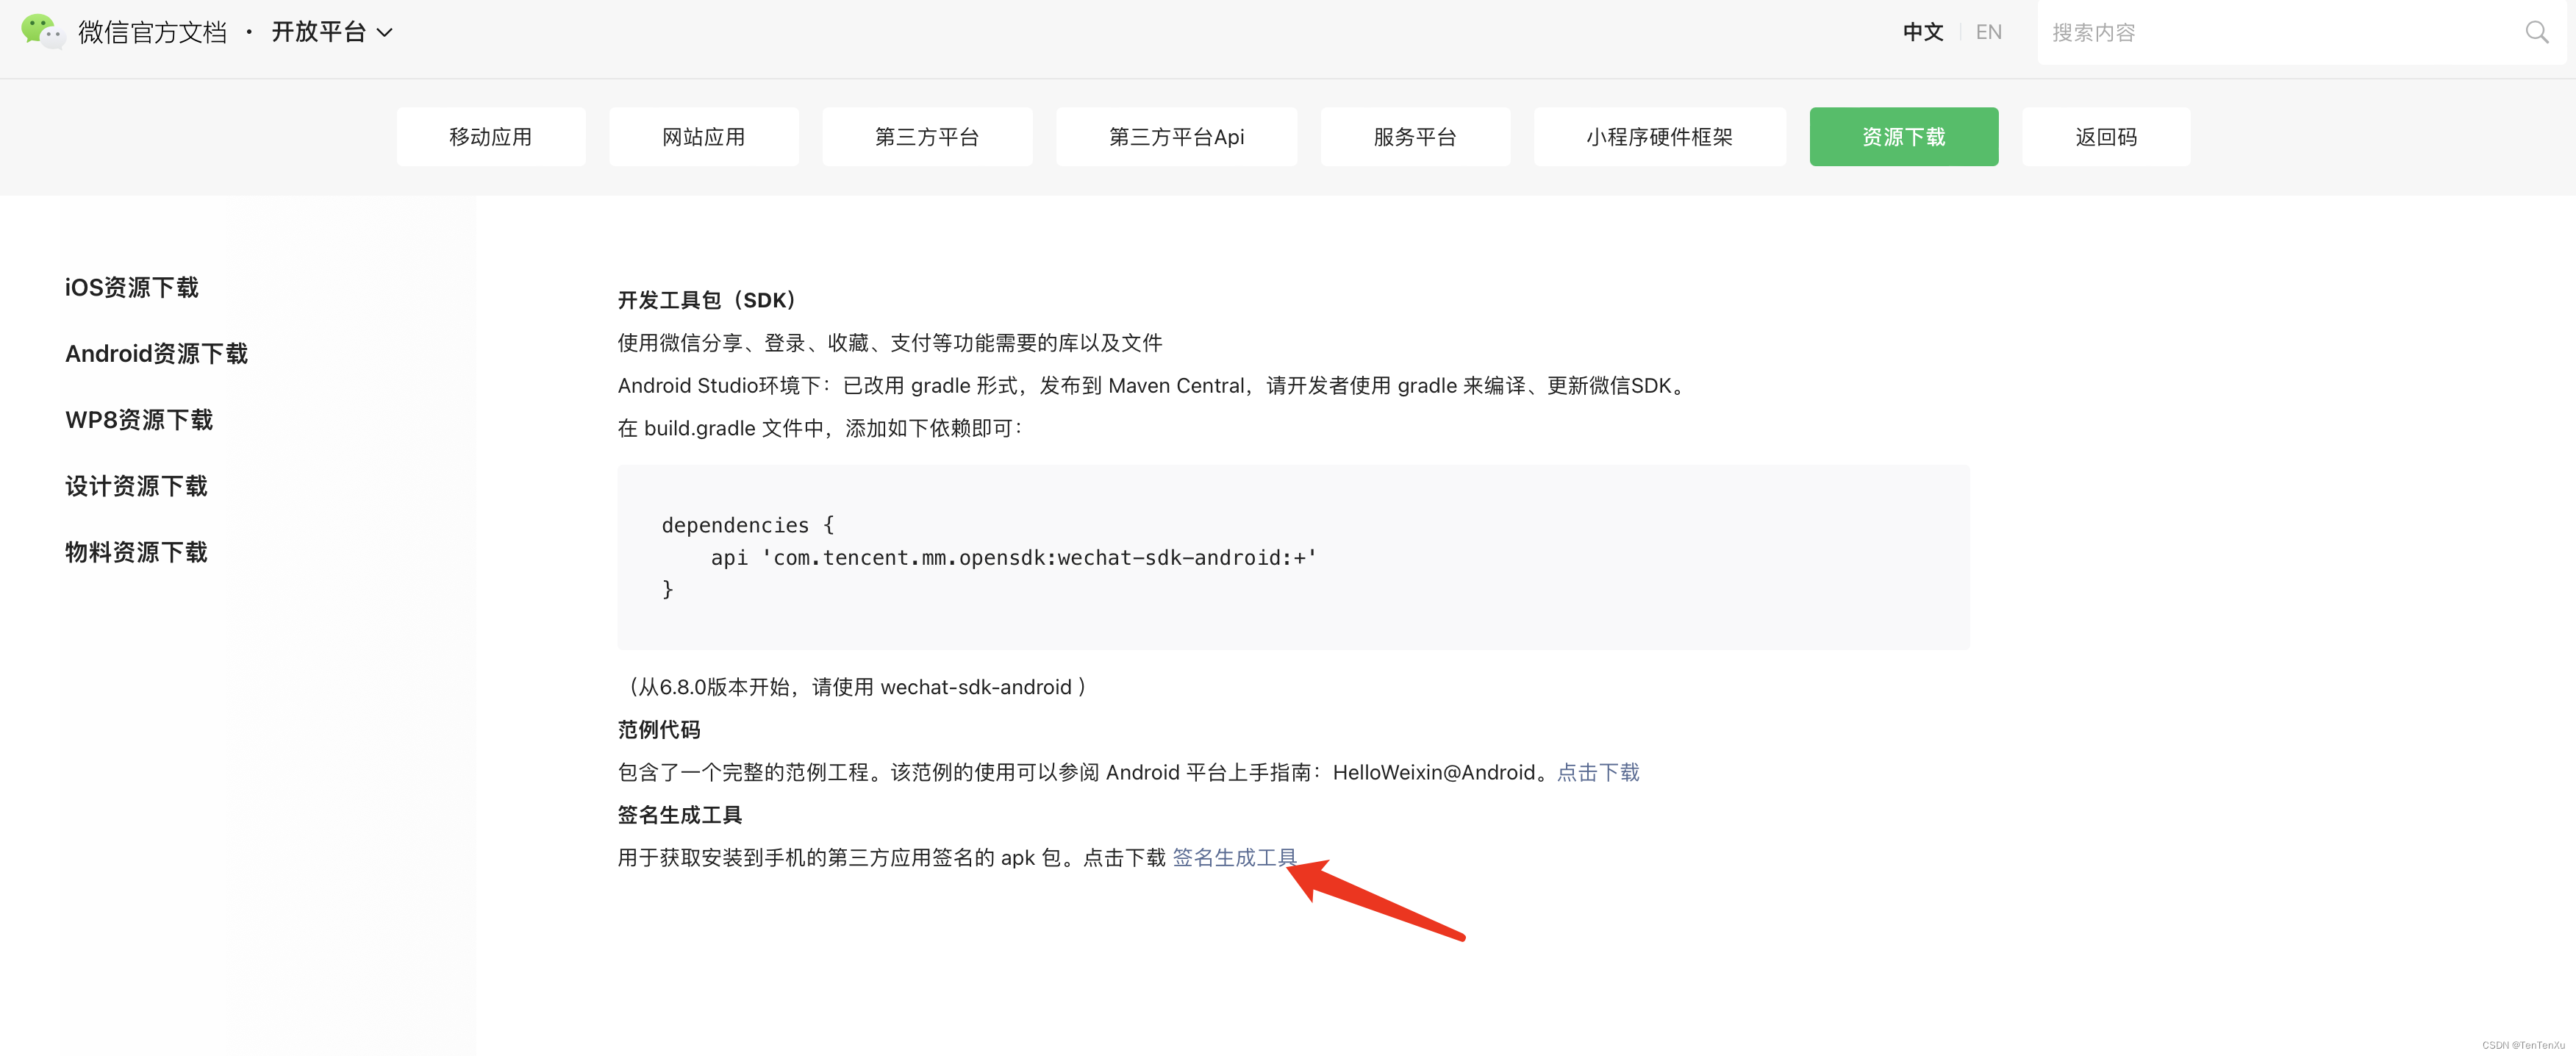Select 设计资源下载 in sidebar
The image size is (2576, 1056).
pos(136,486)
